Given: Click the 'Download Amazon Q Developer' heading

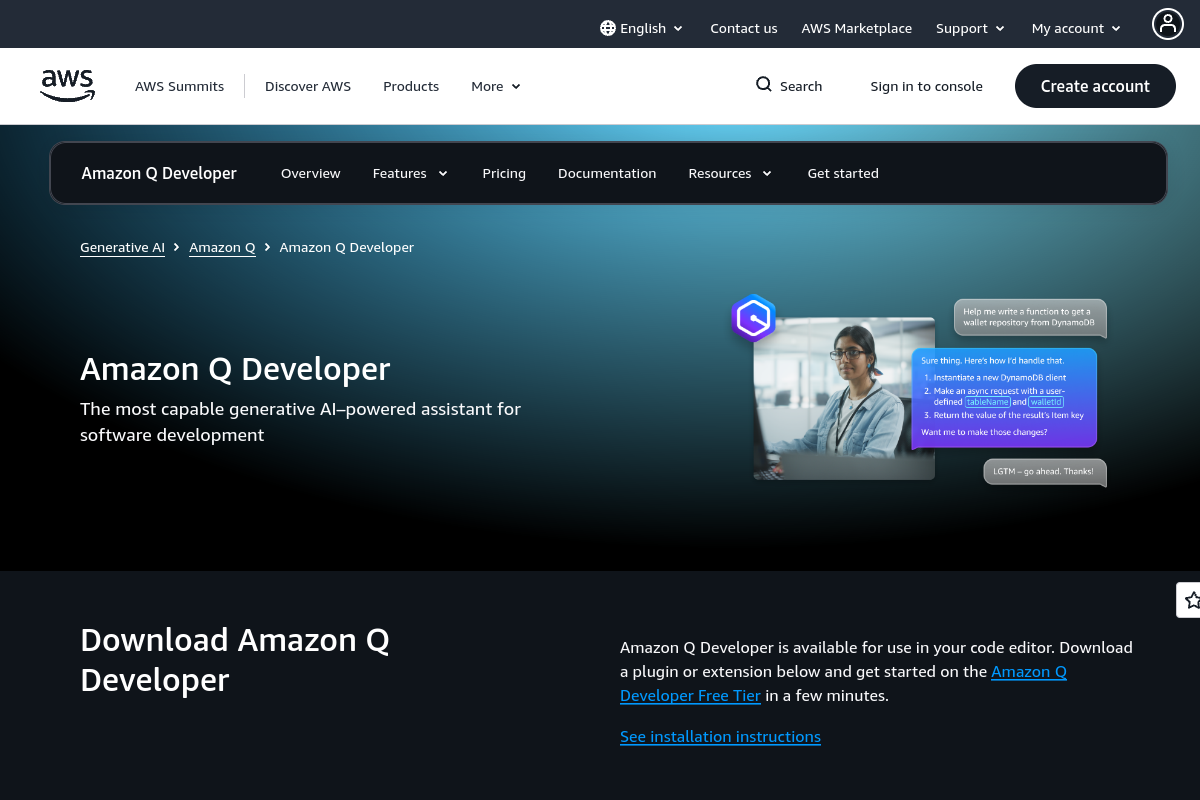Looking at the screenshot, I should tap(235, 660).
